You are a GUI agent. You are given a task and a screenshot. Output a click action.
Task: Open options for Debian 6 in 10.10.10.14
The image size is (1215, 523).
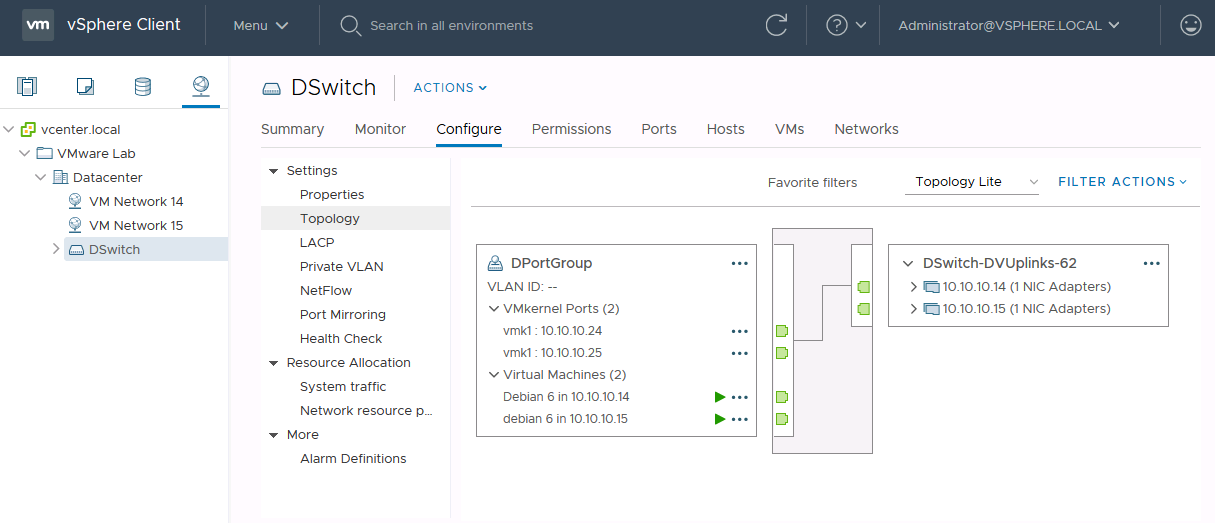740,397
